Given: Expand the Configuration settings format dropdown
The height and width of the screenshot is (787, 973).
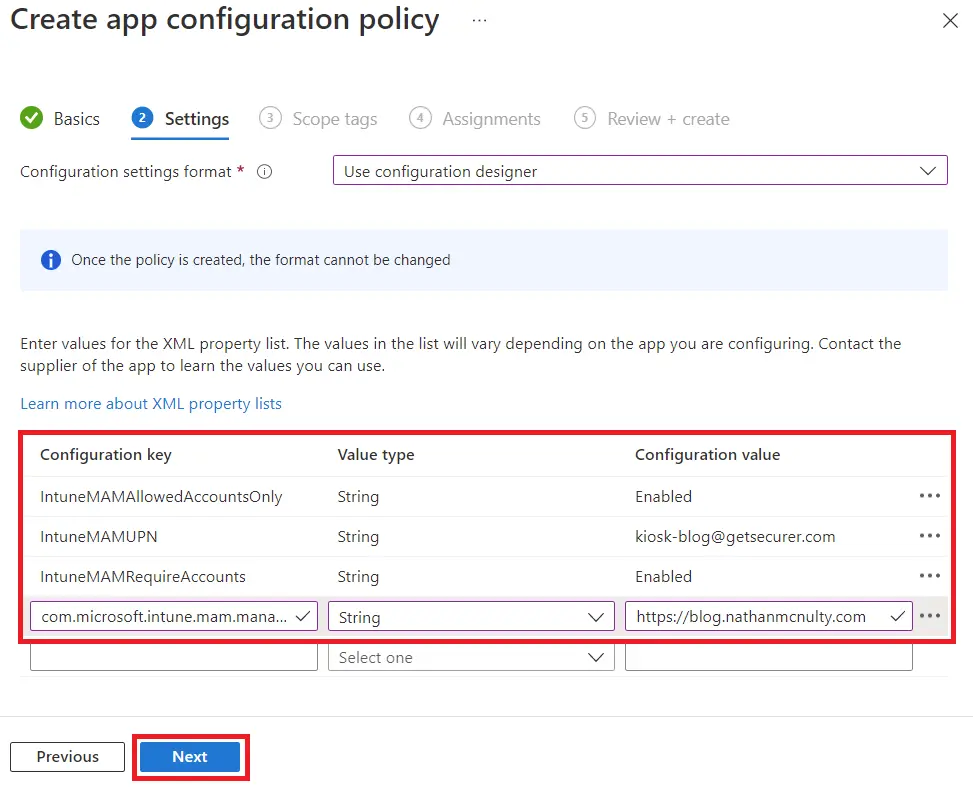Looking at the screenshot, I should 639,171.
